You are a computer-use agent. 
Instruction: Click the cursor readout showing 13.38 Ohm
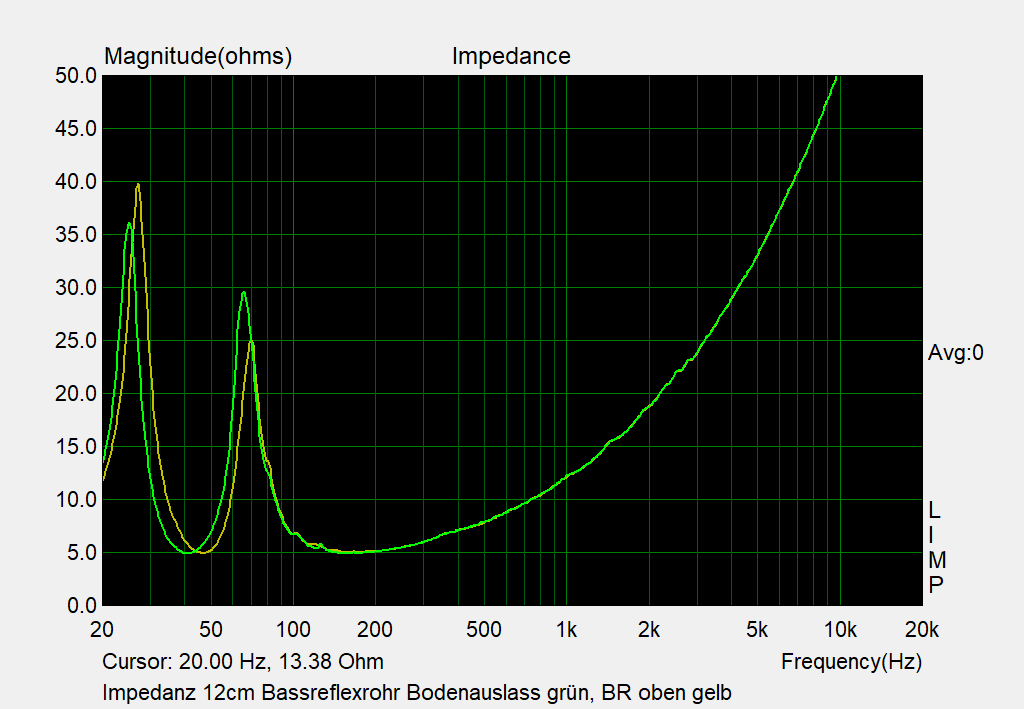click(x=243, y=662)
